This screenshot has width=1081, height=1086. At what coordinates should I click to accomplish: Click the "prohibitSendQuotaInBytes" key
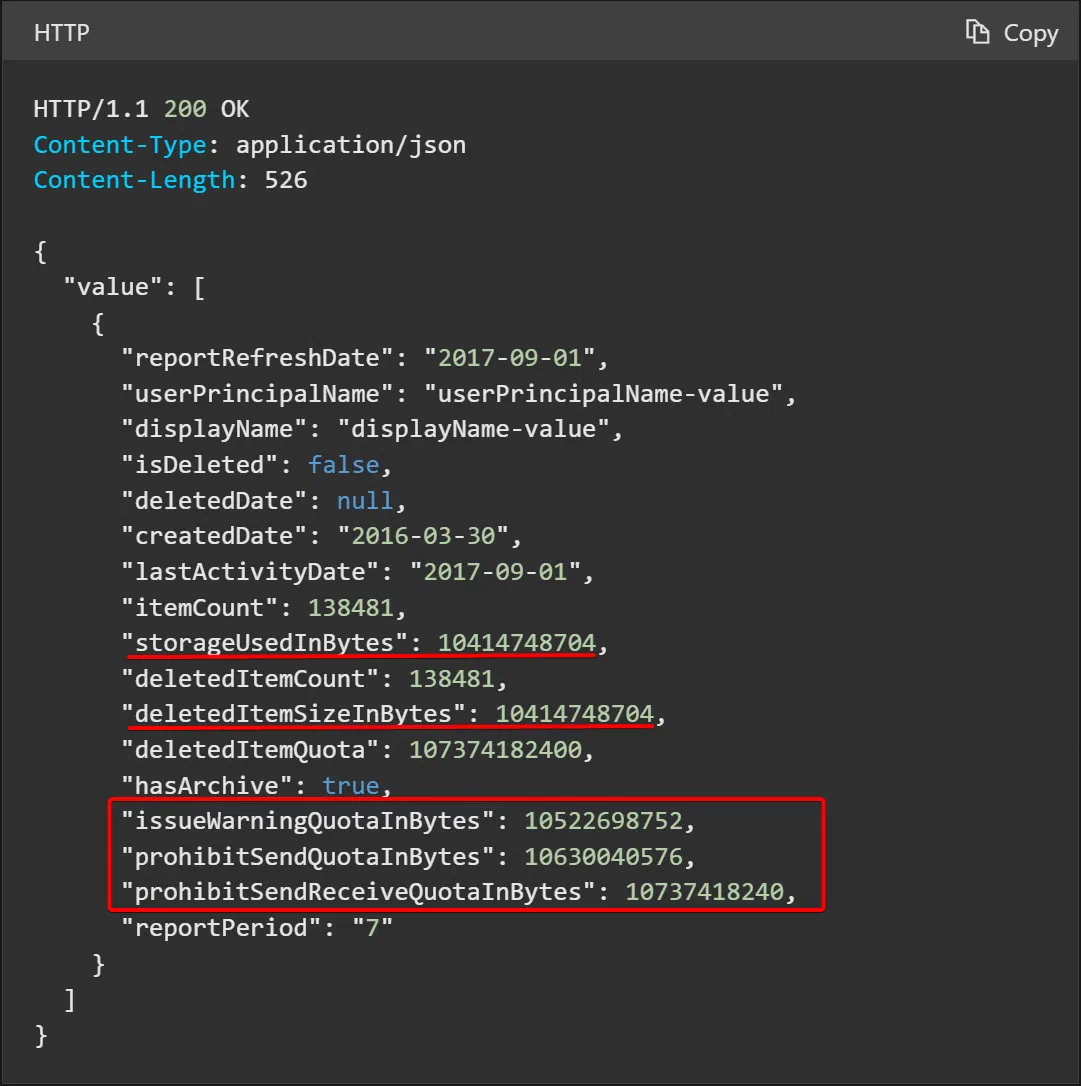pos(307,857)
